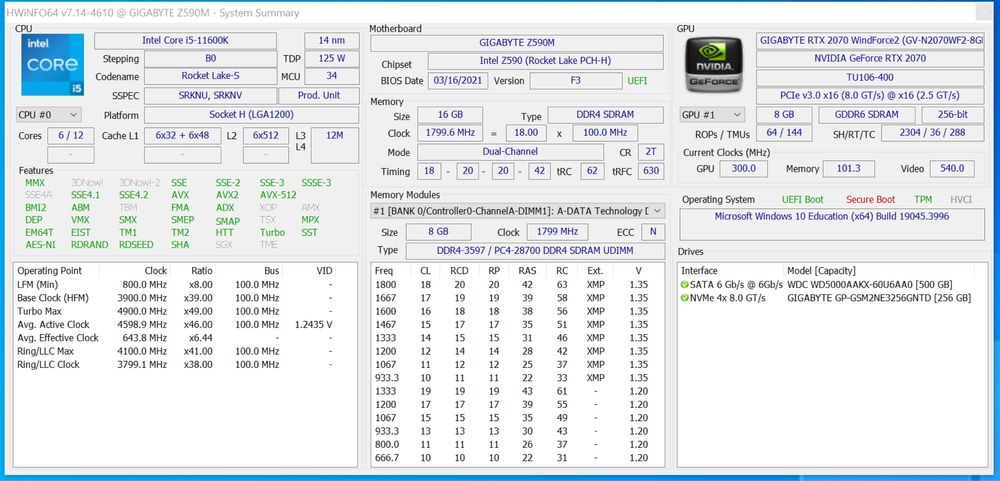Click the Freq column header in timings table
This screenshot has height=481, width=1000.
(384, 270)
